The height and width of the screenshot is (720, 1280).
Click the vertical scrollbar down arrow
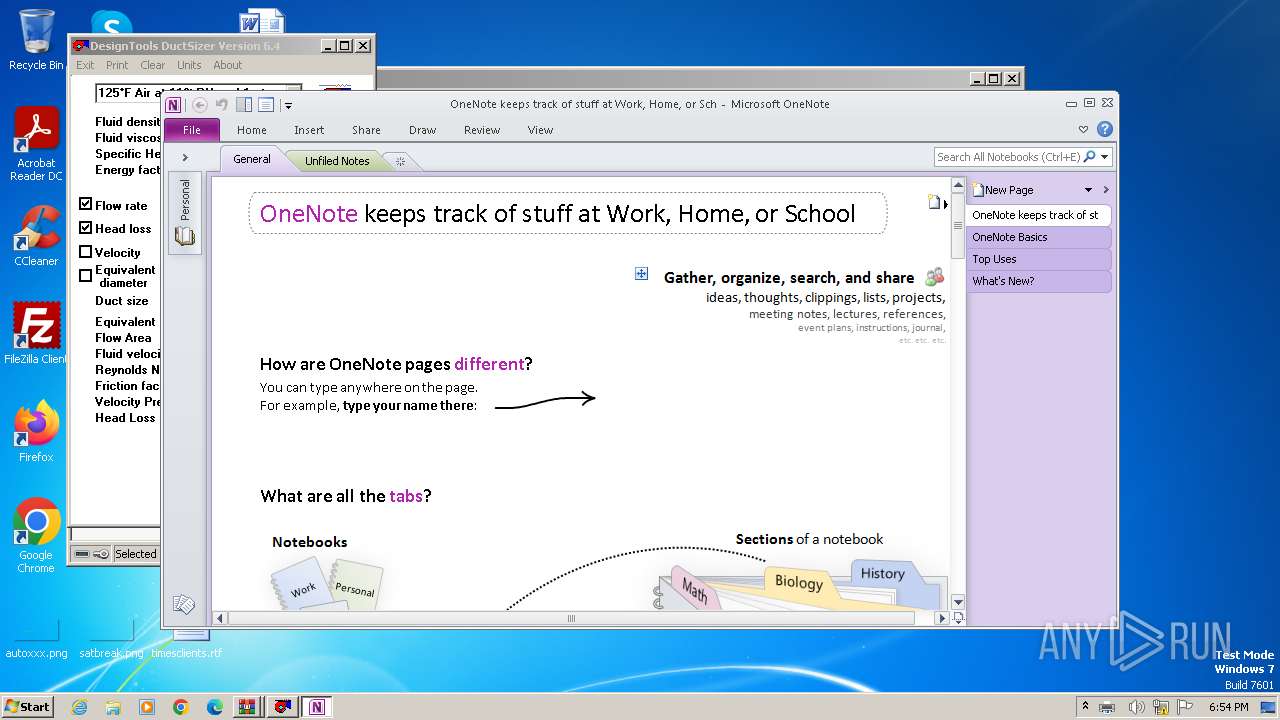958,602
